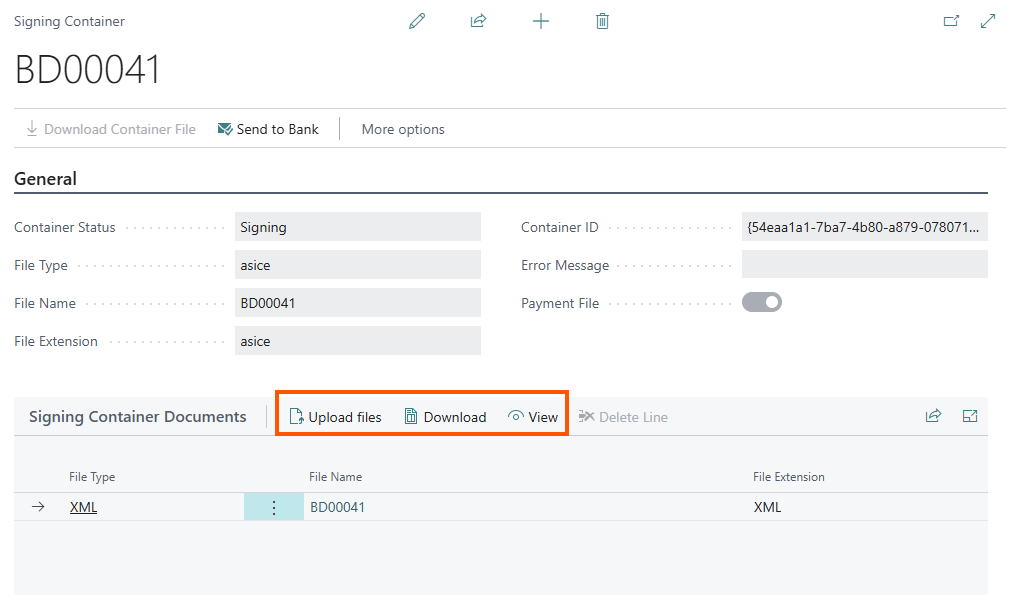This screenshot has width=1014, height=610.
Task: Click View action with eye icon
Action: click(533, 417)
